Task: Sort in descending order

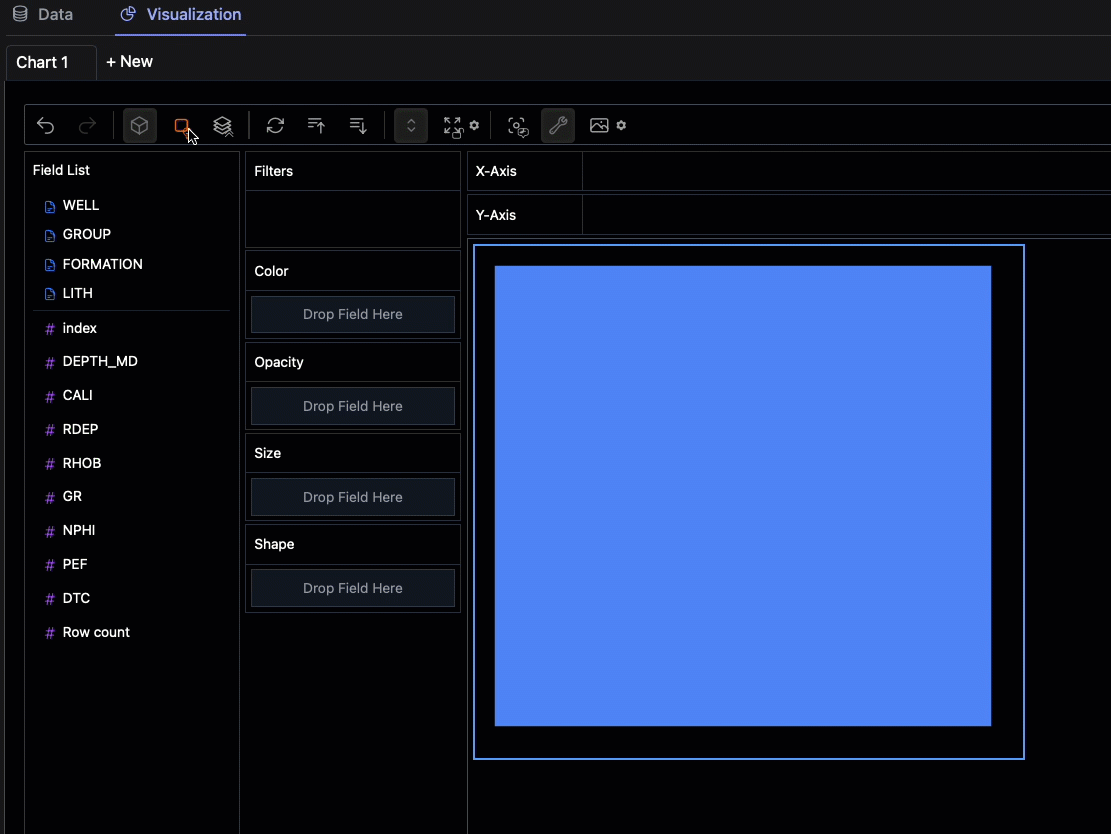Action: click(358, 126)
